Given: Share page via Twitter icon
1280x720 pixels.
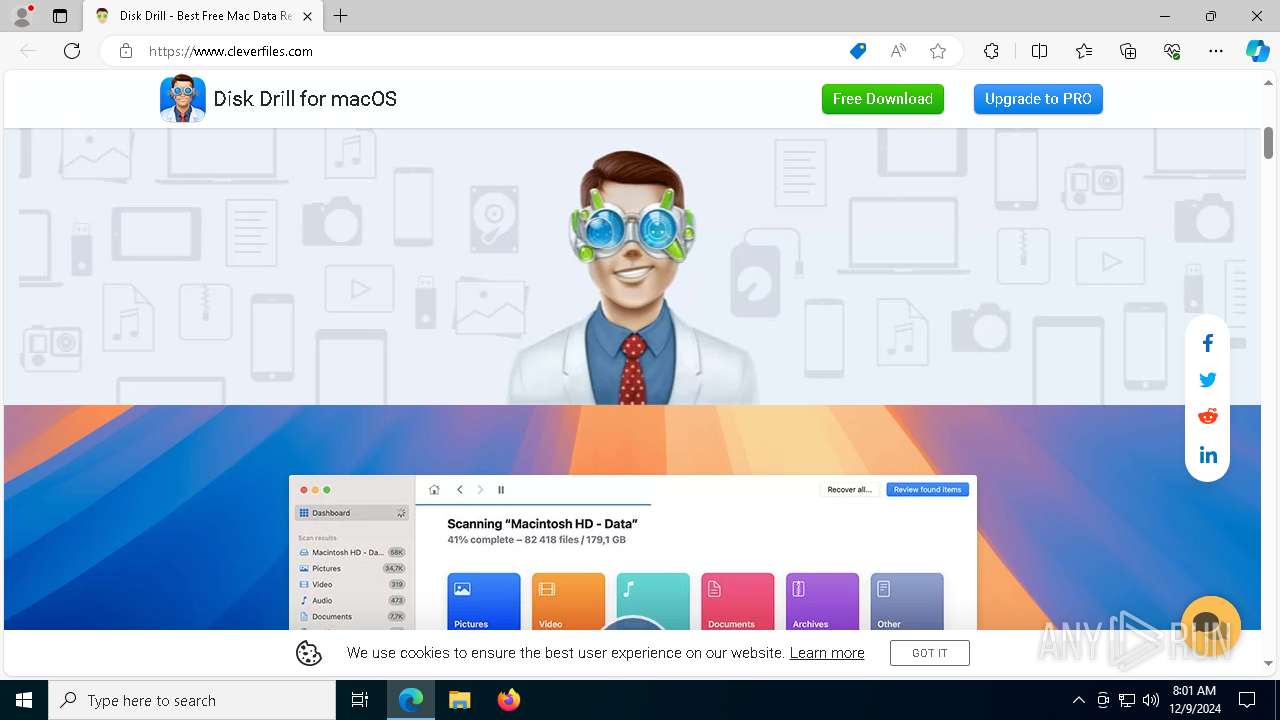Looking at the screenshot, I should point(1208,380).
